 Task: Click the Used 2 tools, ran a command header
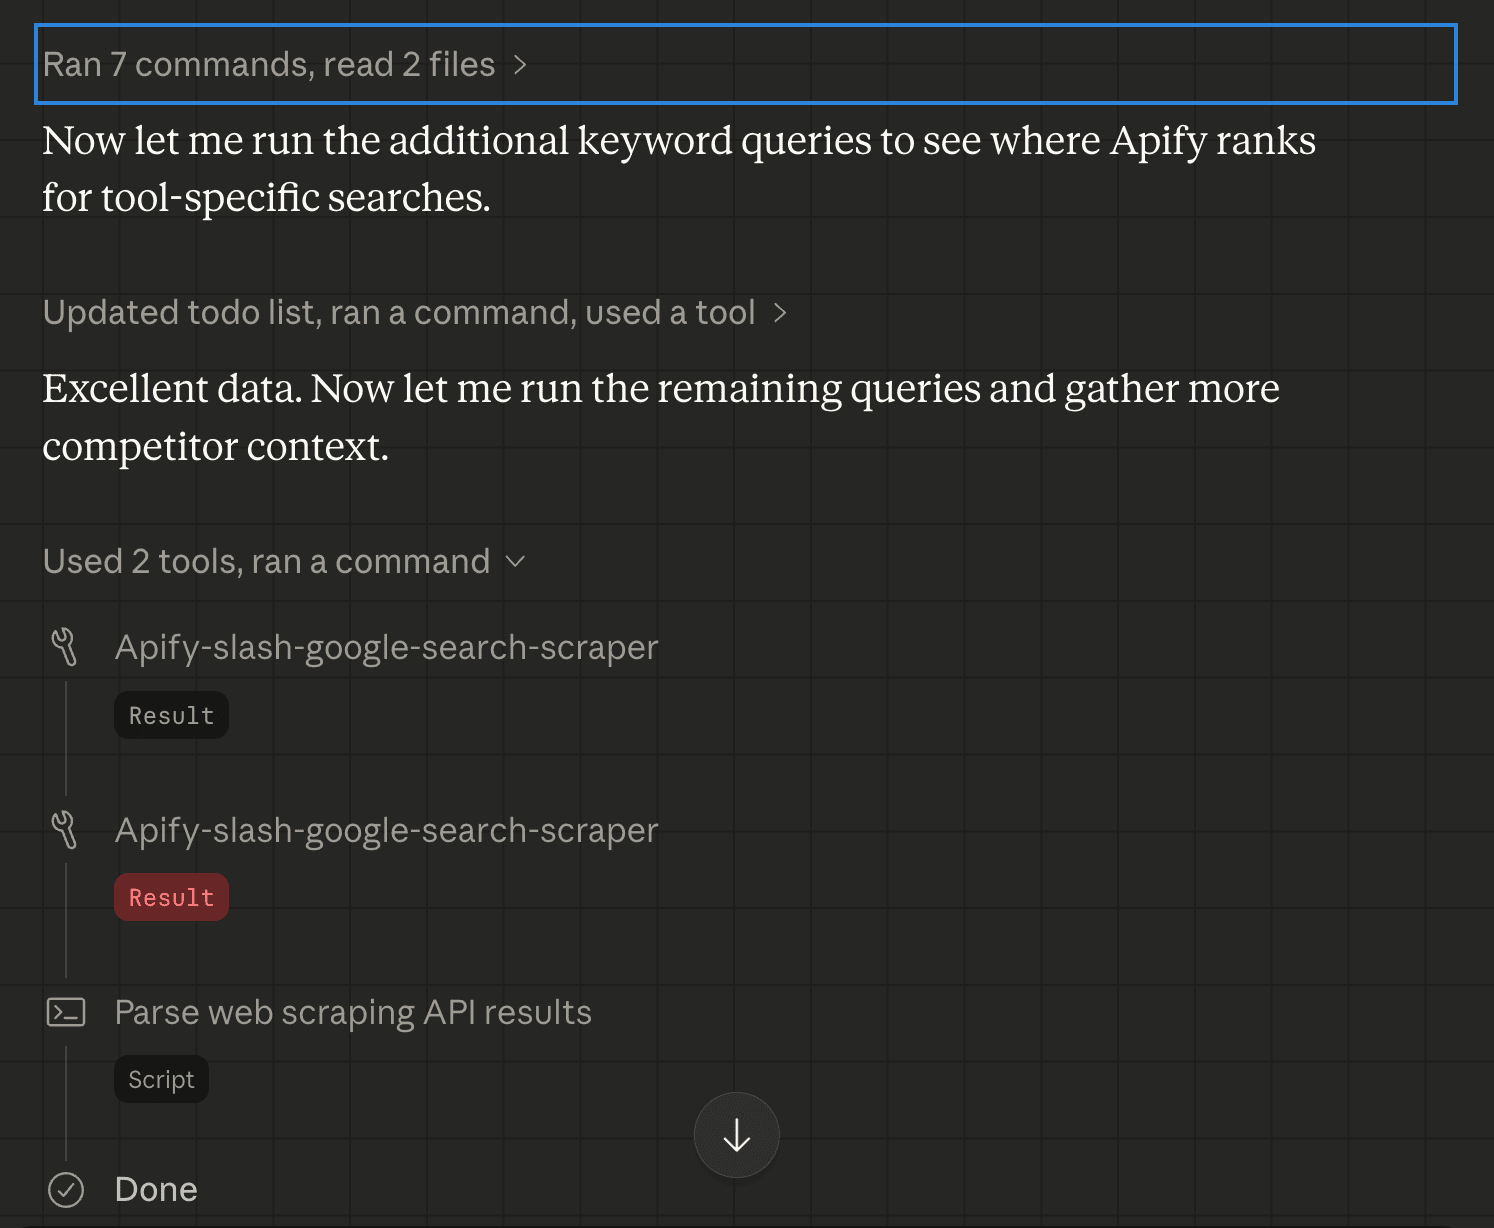point(266,561)
